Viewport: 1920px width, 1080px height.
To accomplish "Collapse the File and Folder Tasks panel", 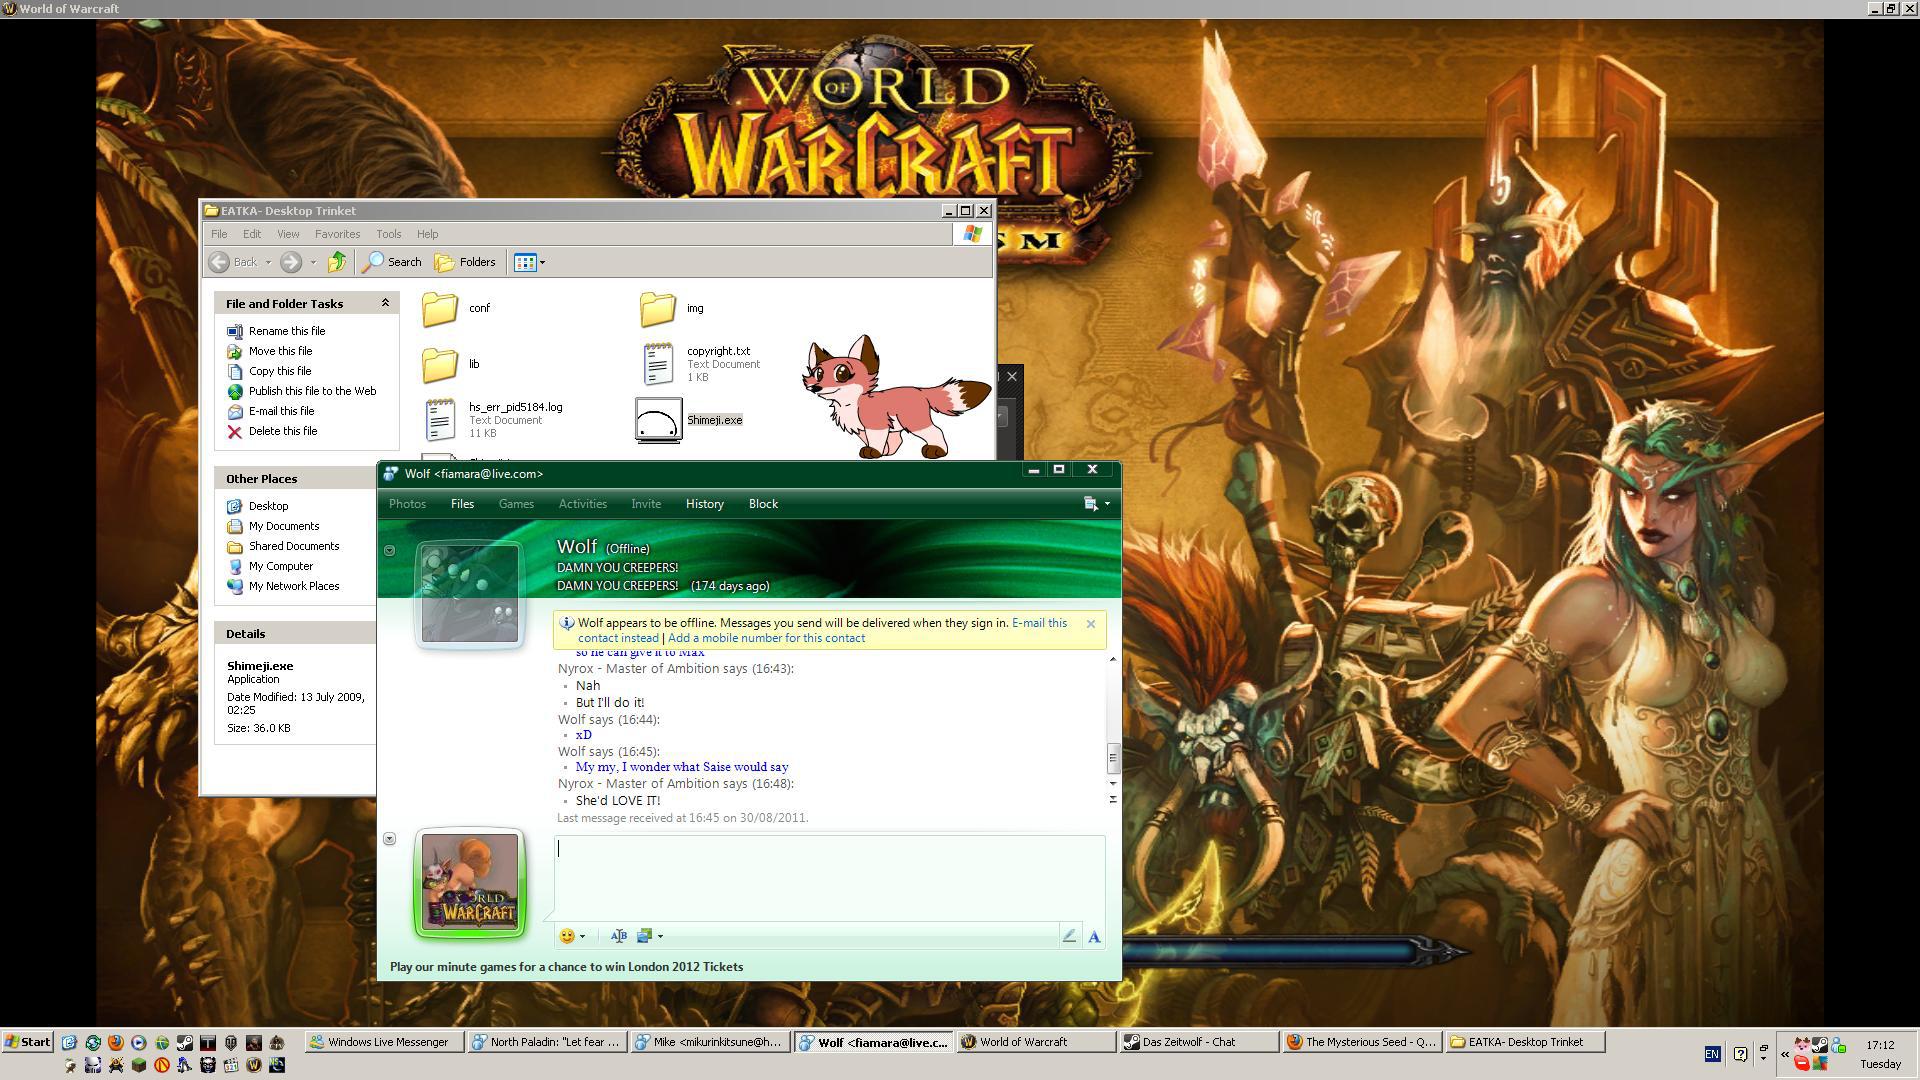I will coord(385,303).
